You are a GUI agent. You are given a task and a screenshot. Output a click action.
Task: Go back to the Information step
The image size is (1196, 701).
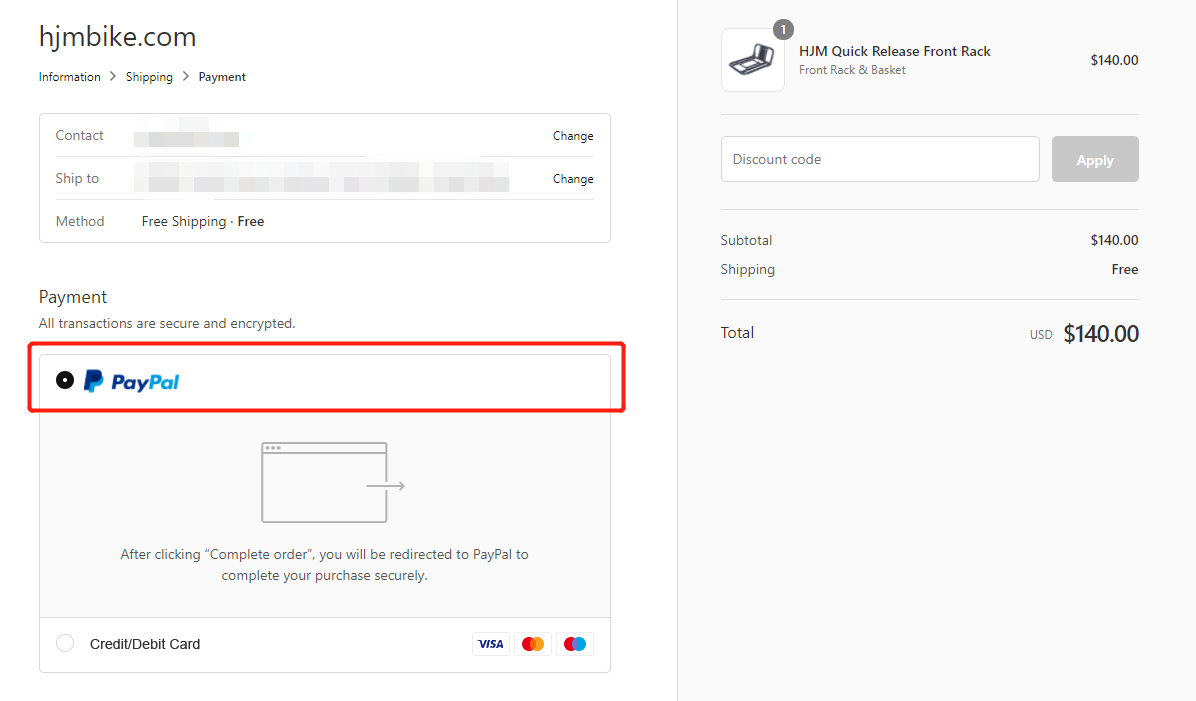click(x=69, y=77)
